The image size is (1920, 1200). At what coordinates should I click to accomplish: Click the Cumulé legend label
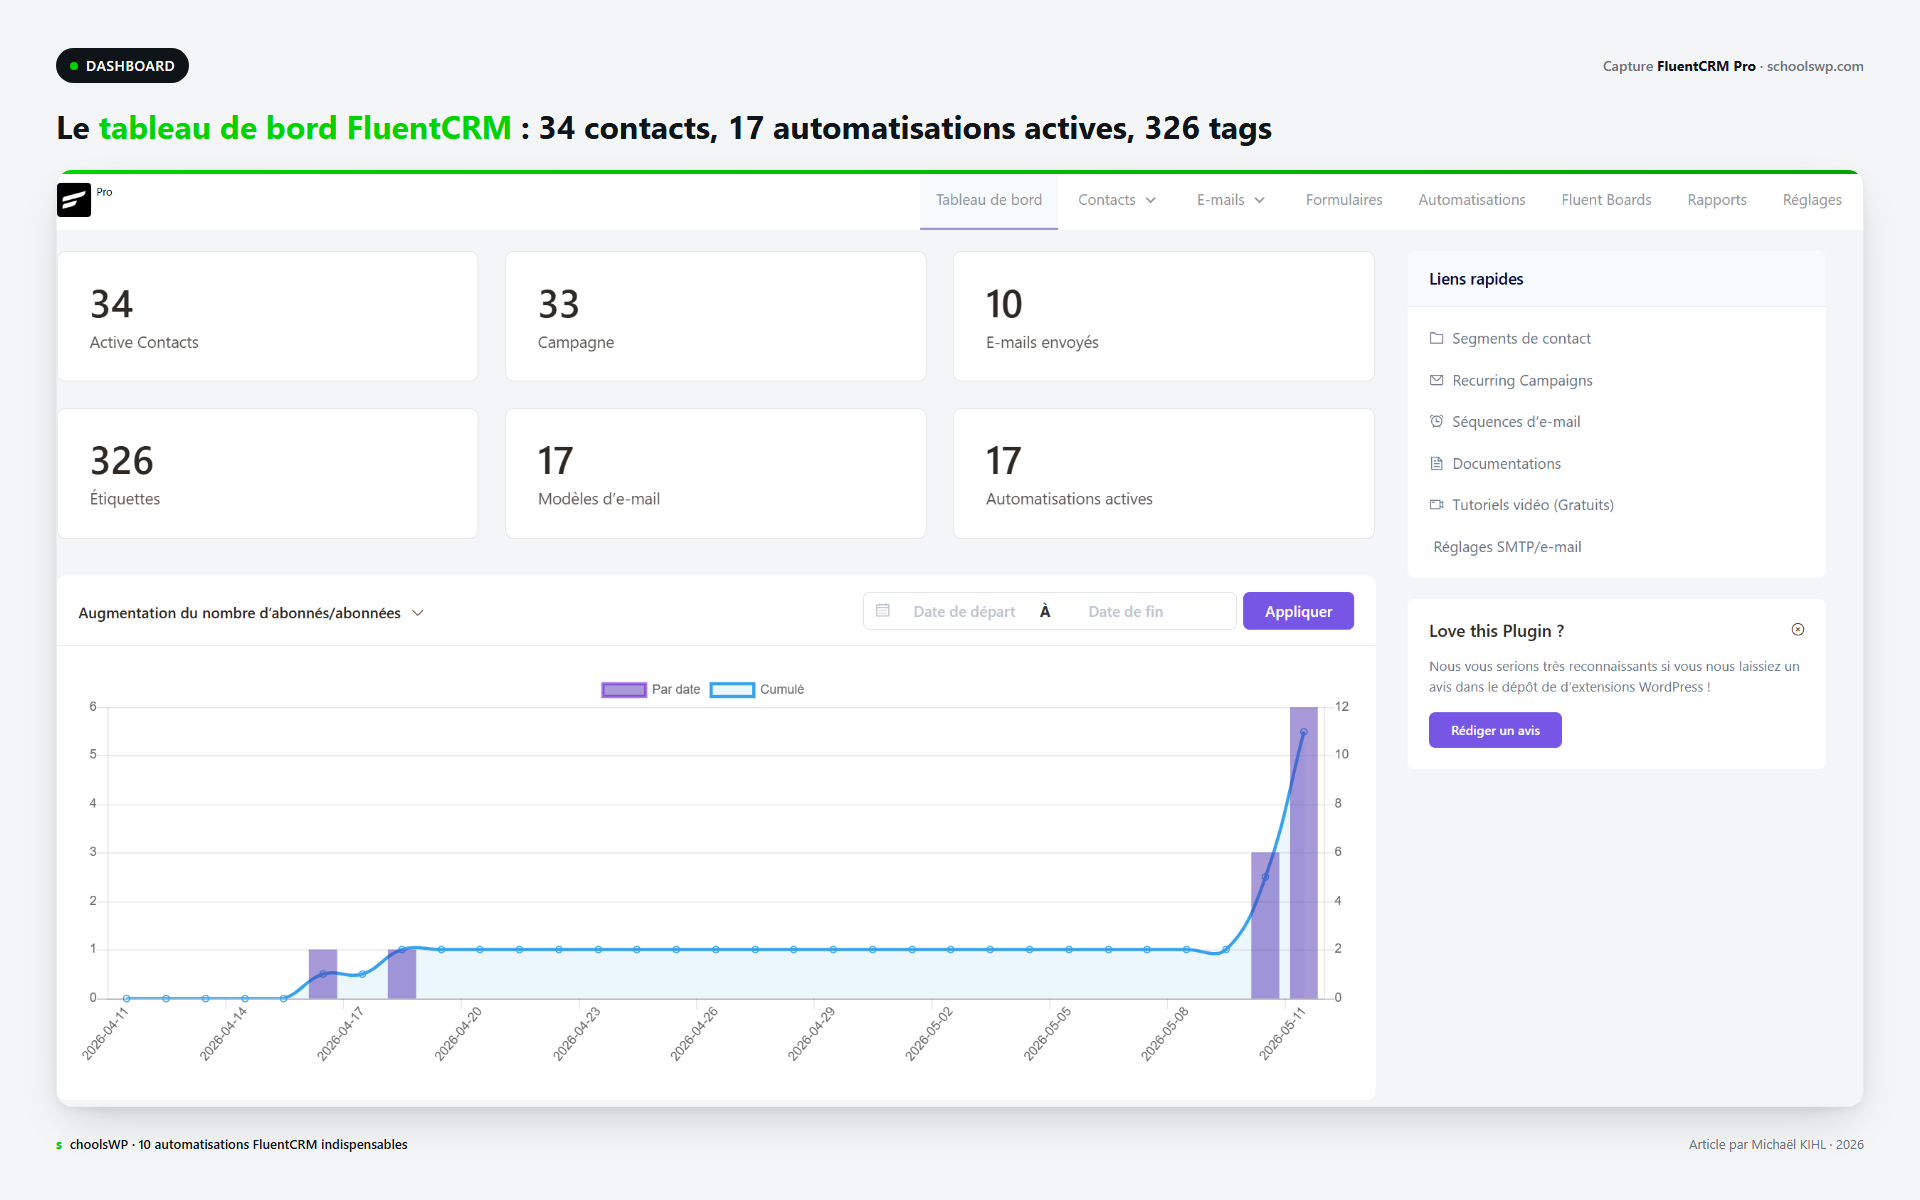pos(782,689)
